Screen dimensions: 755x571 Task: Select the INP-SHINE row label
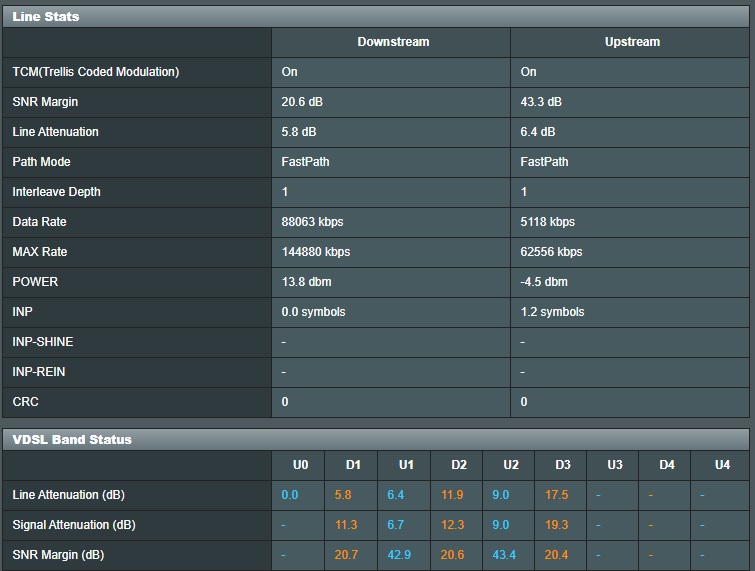click(x=43, y=341)
